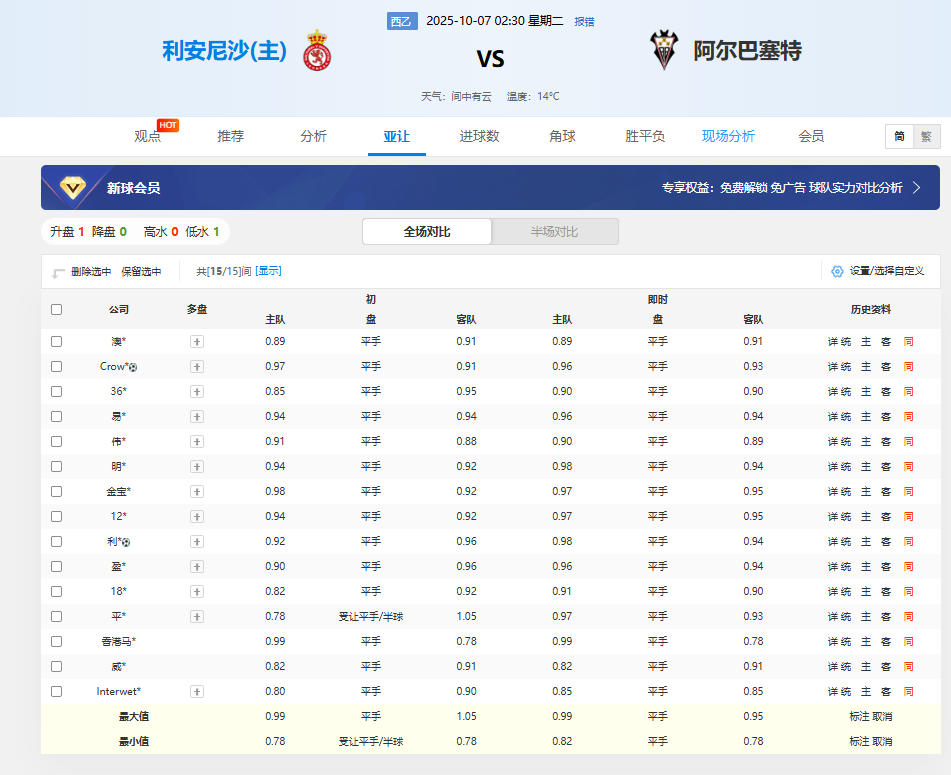Click the red 同 icon in 澳* row
This screenshot has height=775, width=951.
tap(908, 341)
